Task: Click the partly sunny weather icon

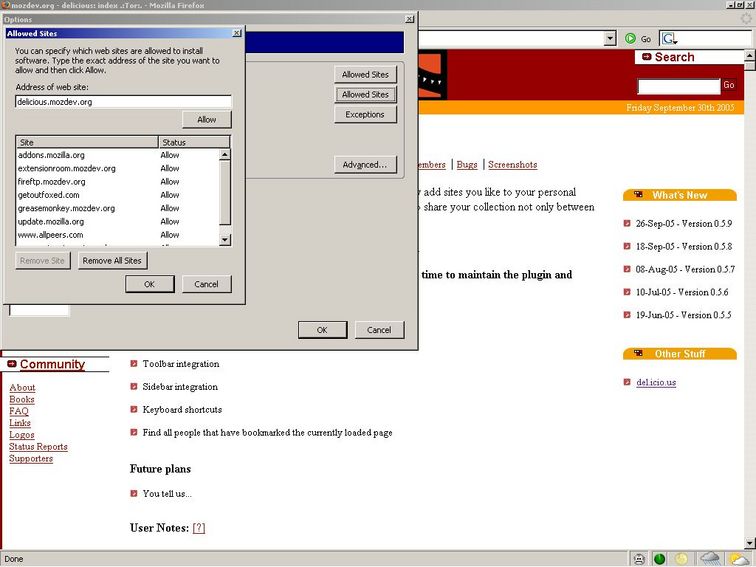Action: [740, 559]
